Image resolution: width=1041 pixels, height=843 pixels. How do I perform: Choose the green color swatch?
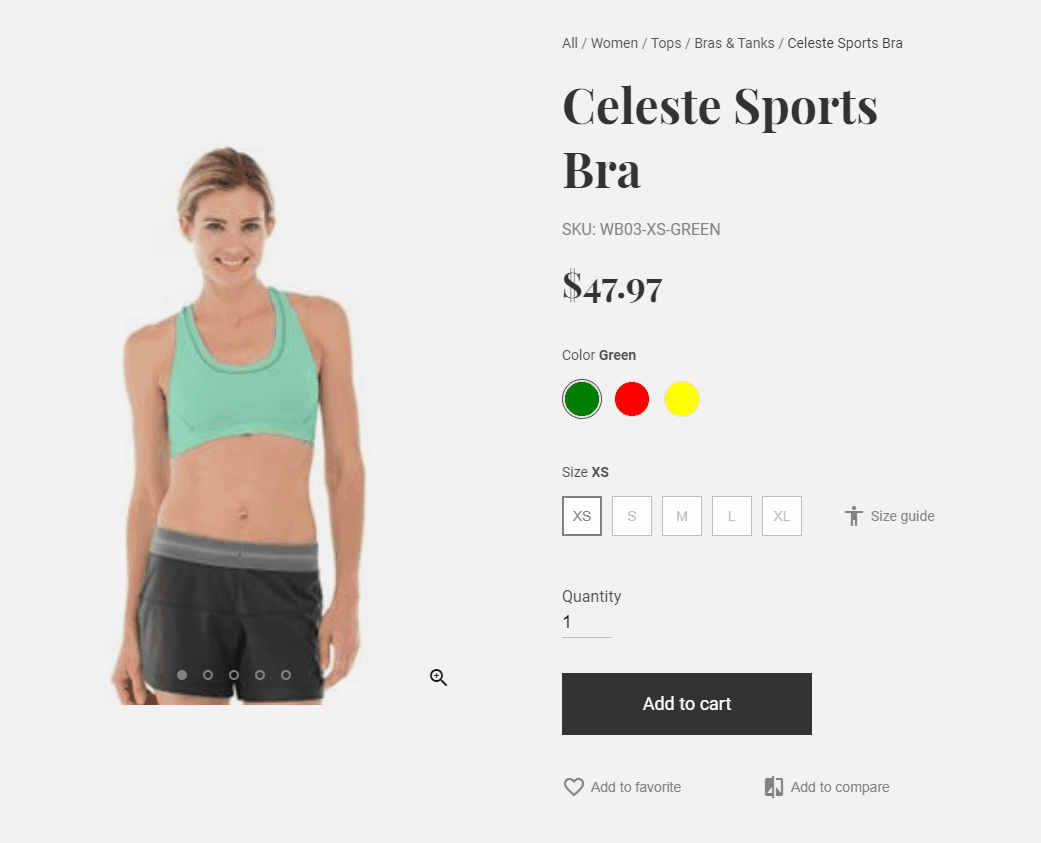point(582,399)
